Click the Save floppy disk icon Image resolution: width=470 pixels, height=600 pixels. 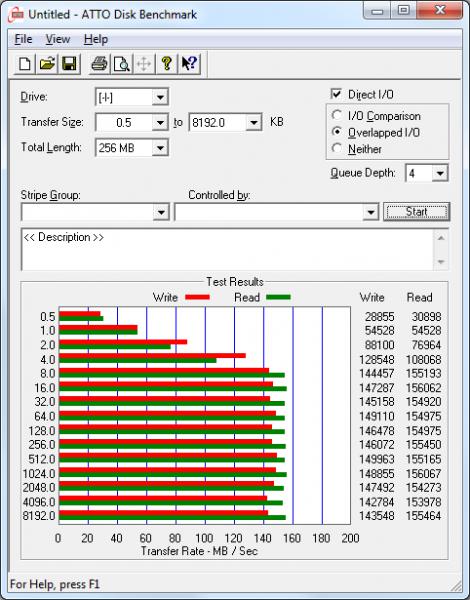[x=69, y=64]
